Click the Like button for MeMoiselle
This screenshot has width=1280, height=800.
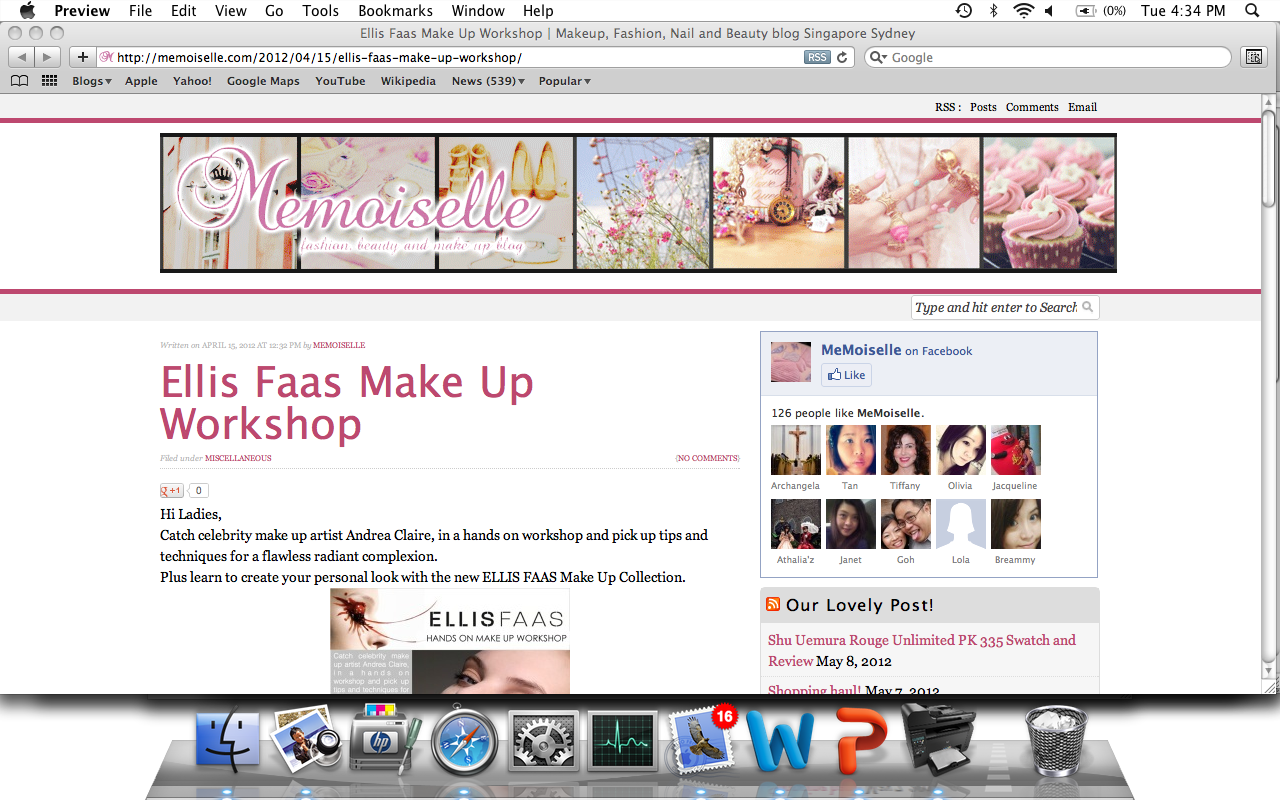[846, 375]
